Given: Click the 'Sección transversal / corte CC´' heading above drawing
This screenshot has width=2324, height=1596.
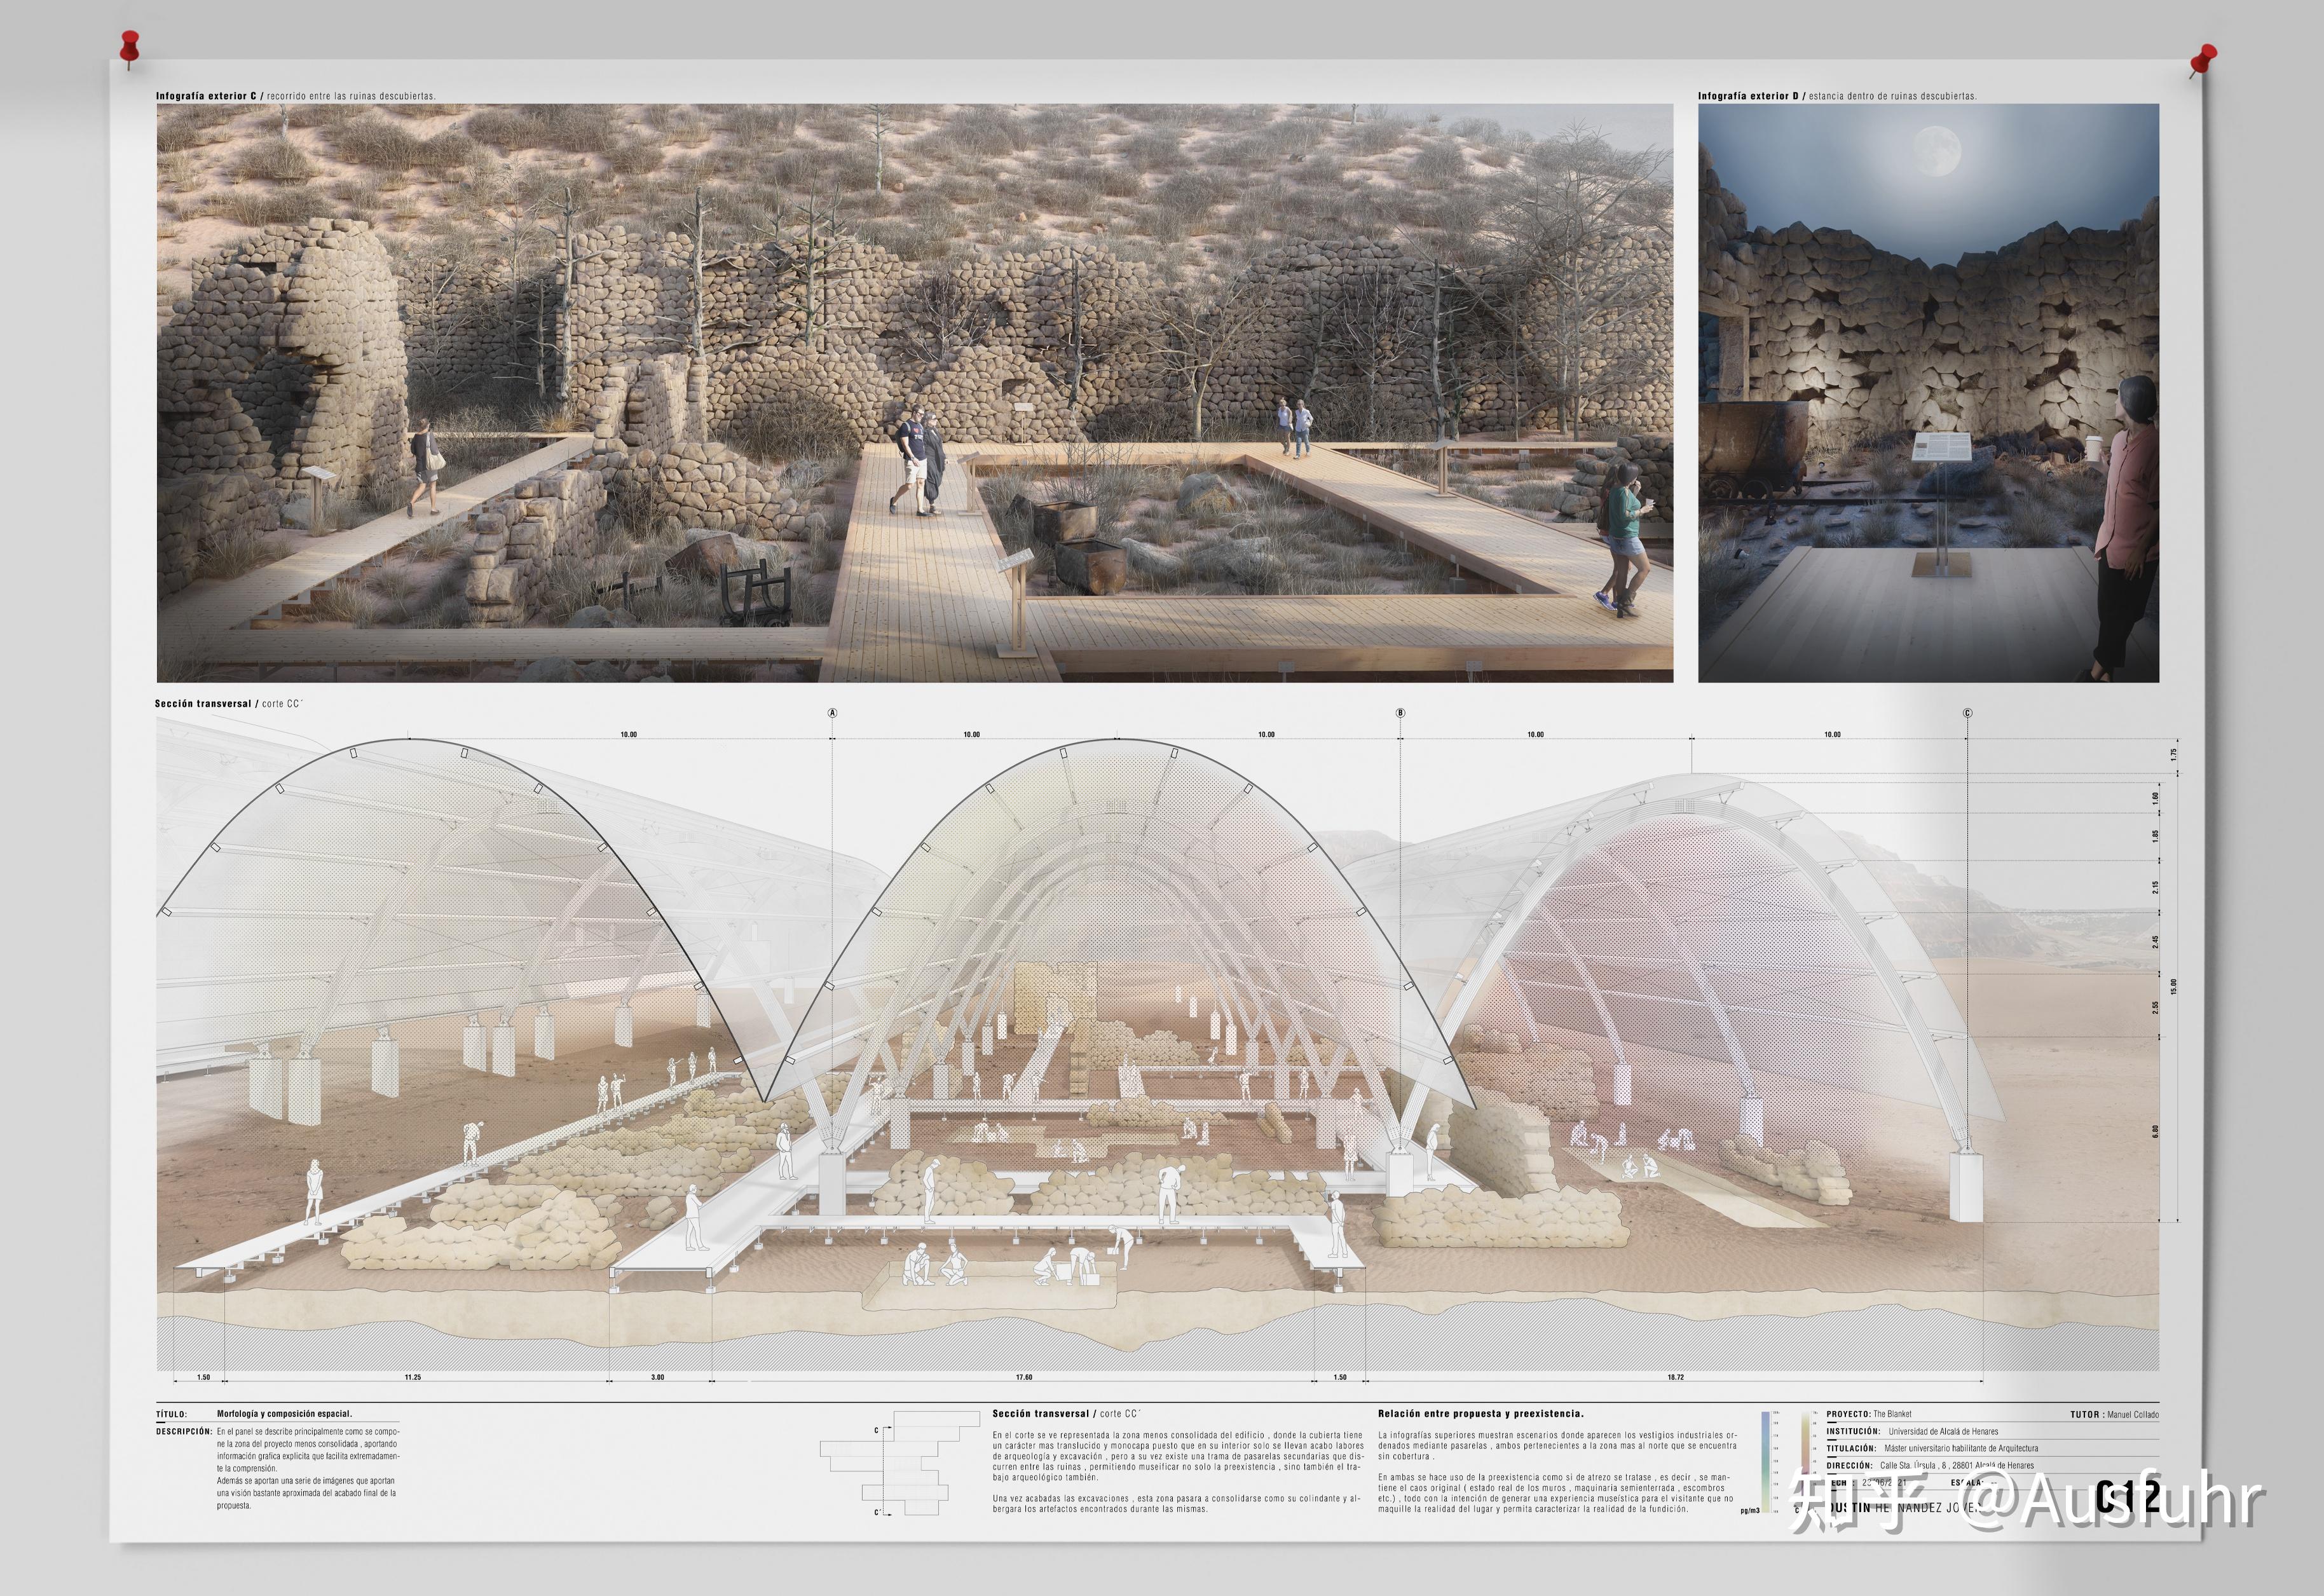Looking at the screenshot, I should tap(228, 704).
